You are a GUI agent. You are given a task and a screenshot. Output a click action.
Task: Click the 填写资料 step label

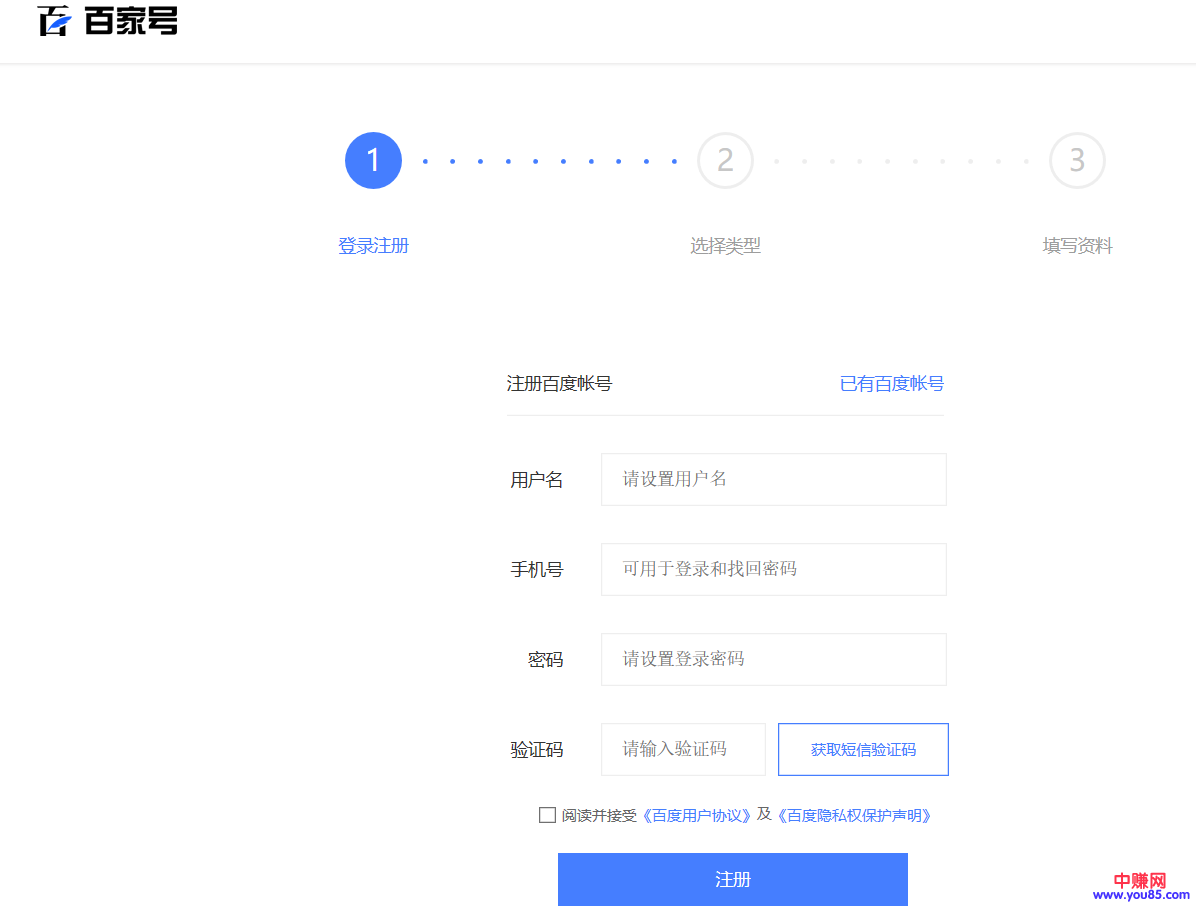[x=1077, y=246]
